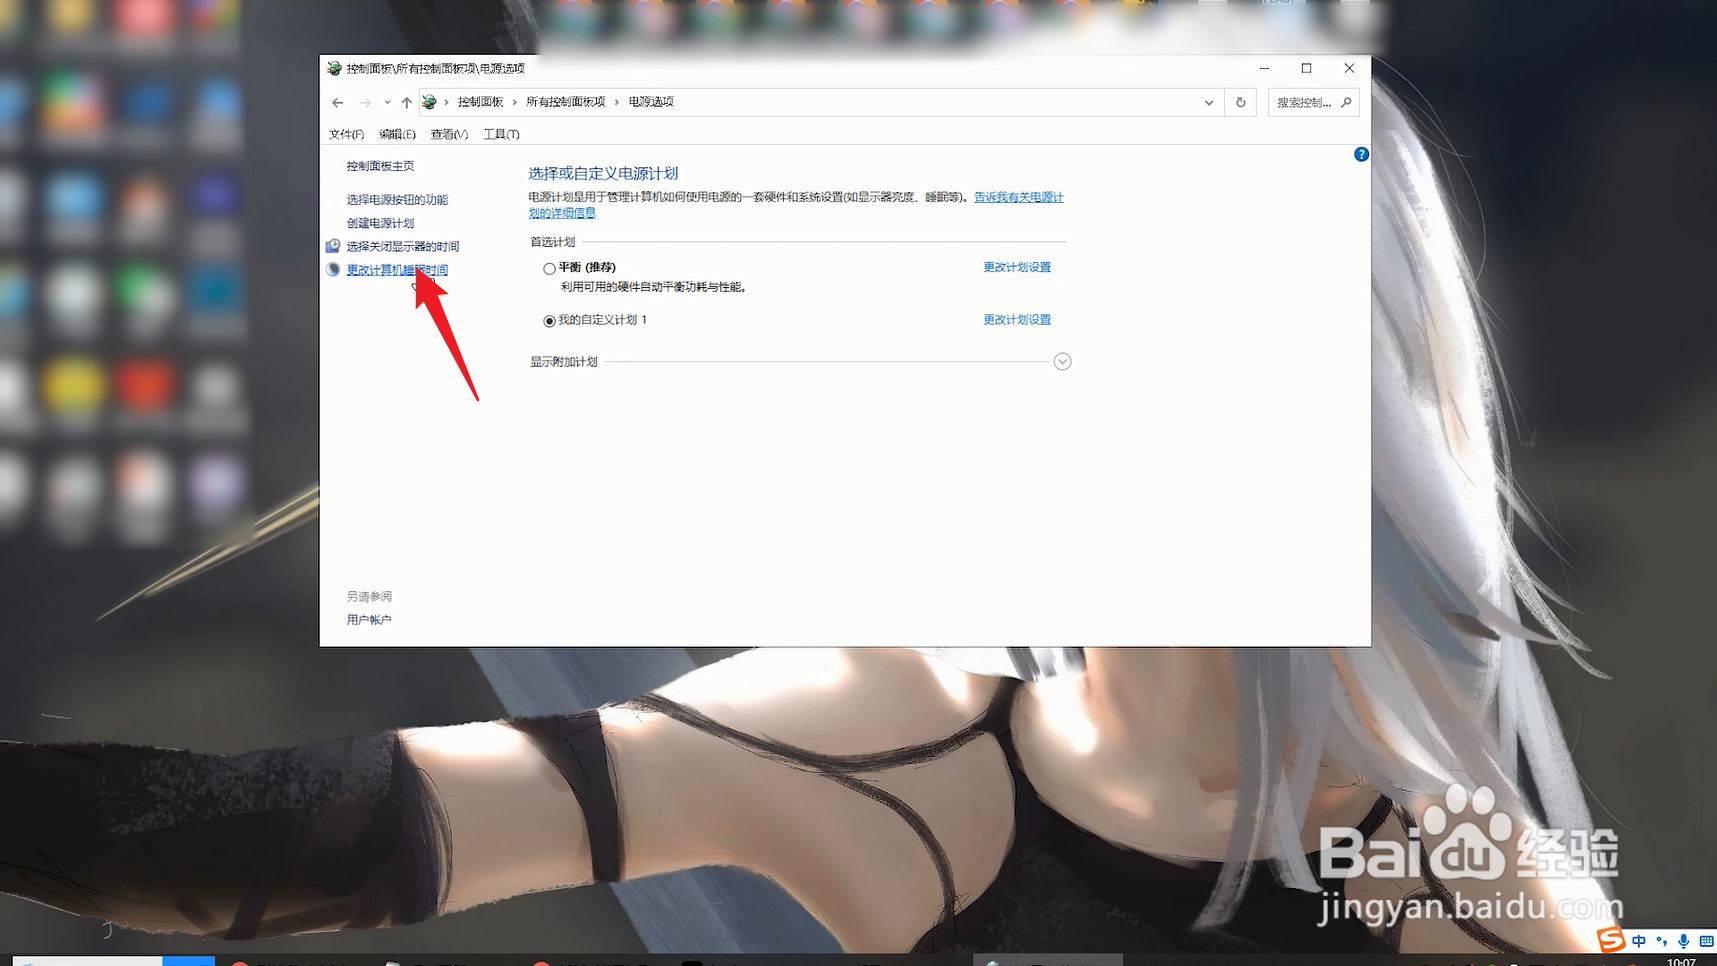Click the 控制面板 breadcrumb
The width and height of the screenshot is (1717, 966).
click(x=481, y=102)
